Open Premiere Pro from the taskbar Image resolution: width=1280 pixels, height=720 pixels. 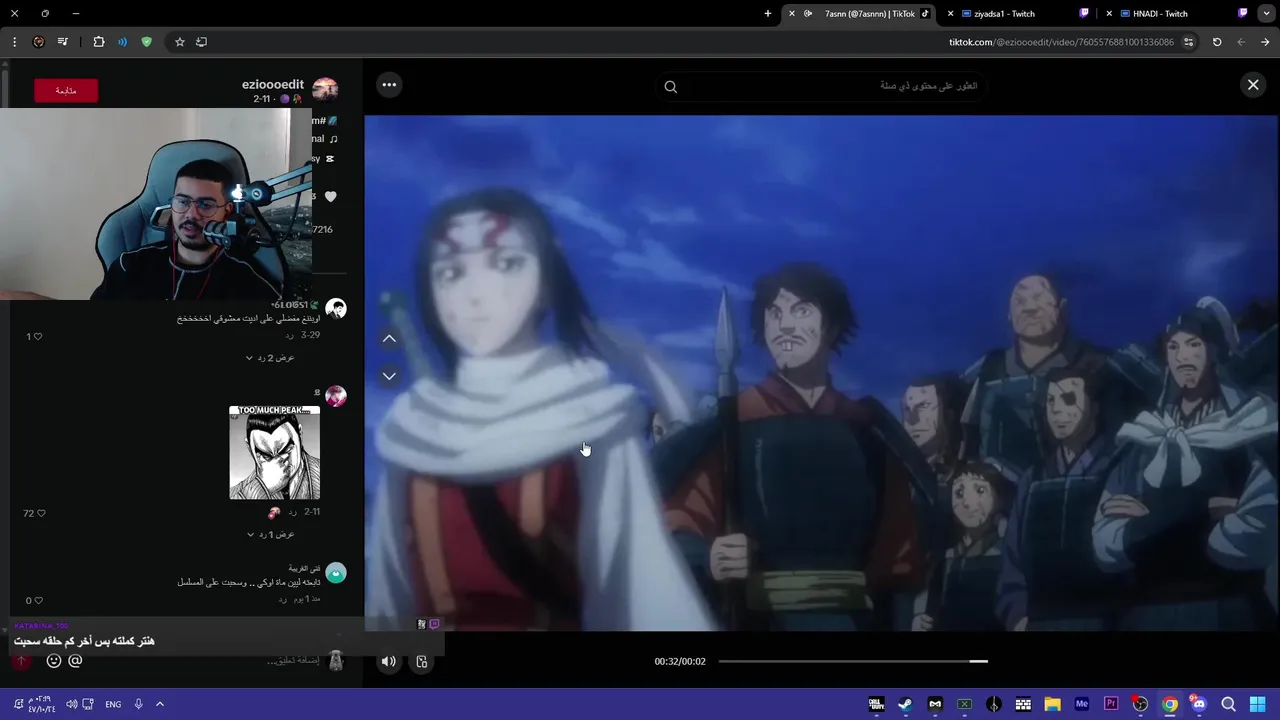(x=1111, y=704)
